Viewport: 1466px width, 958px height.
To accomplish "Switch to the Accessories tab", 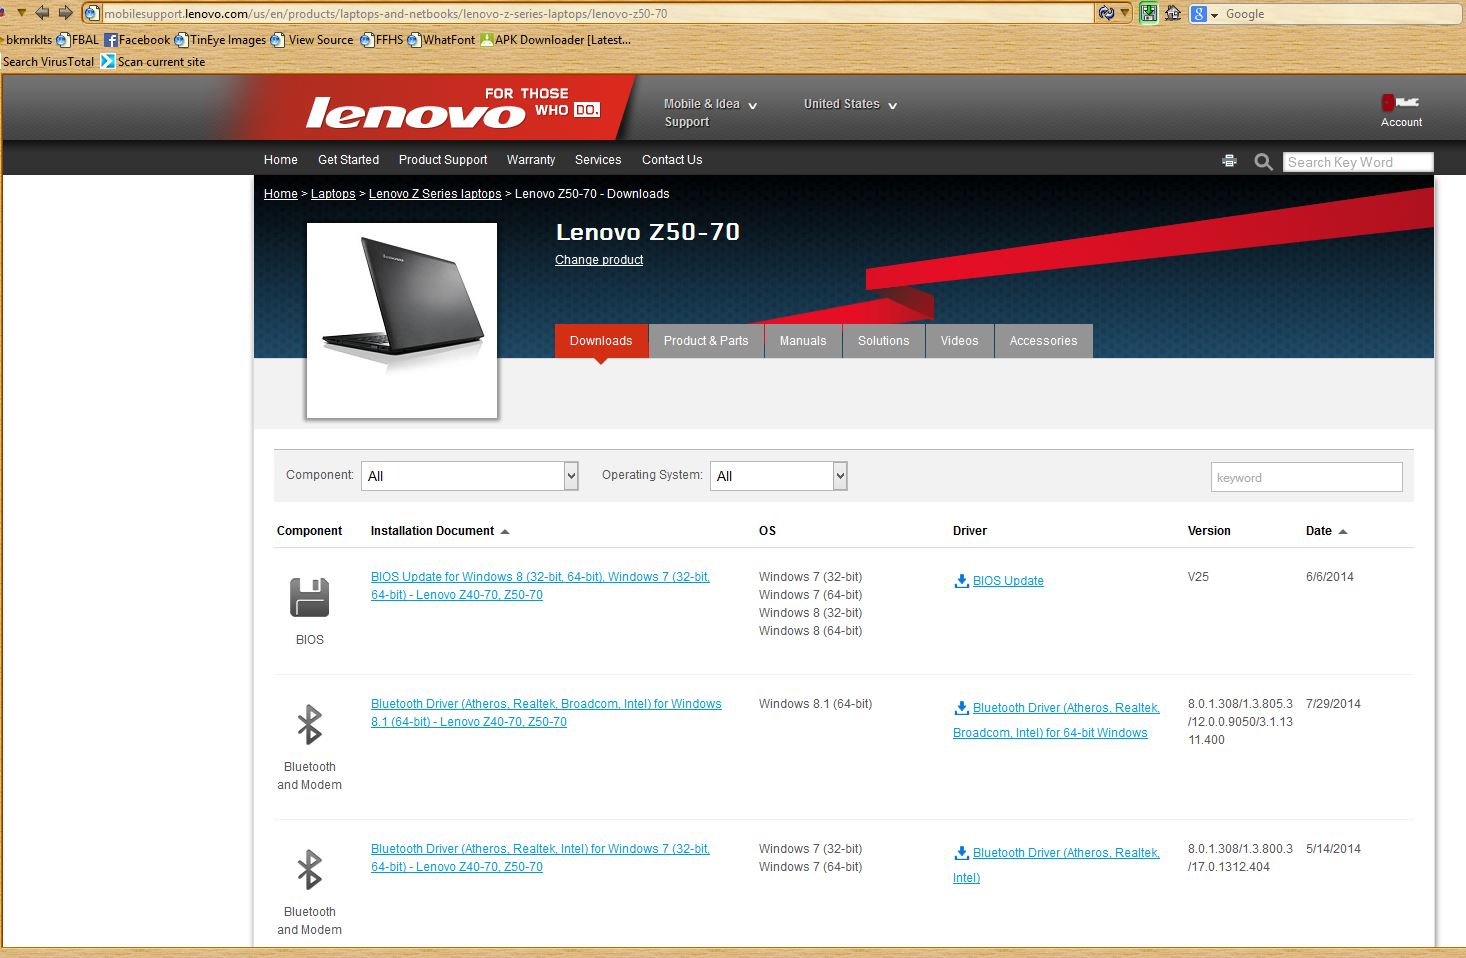I will (1043, 341).
